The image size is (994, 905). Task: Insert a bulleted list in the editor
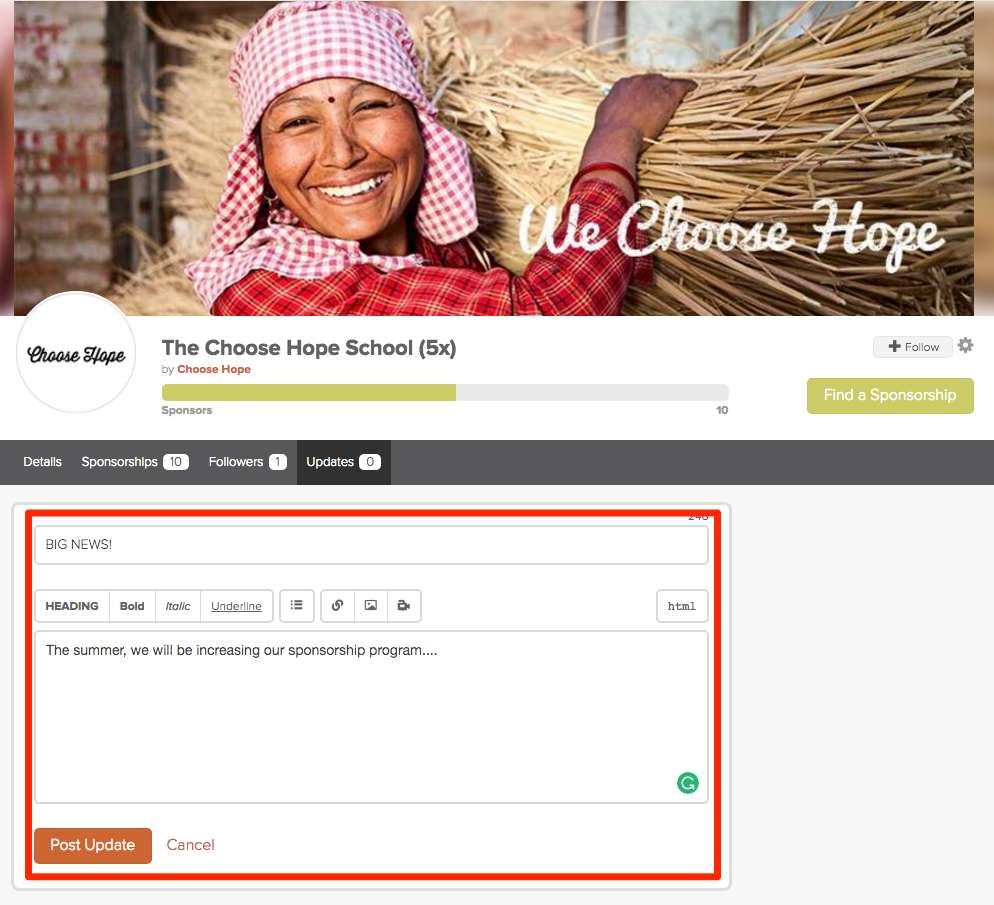pos(297,606)
